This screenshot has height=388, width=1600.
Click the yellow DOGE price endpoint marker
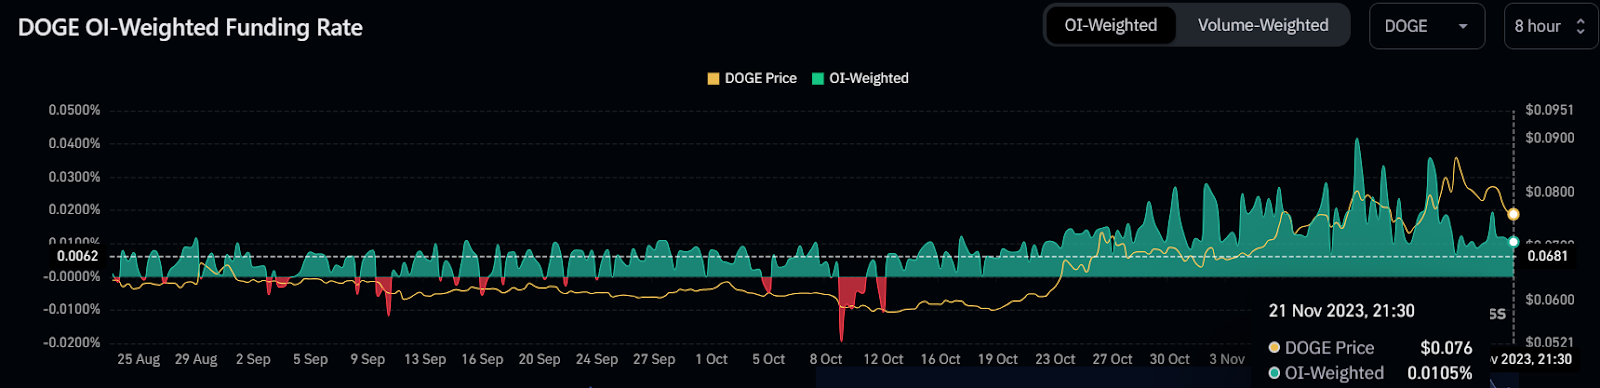tap(1514, 214)
